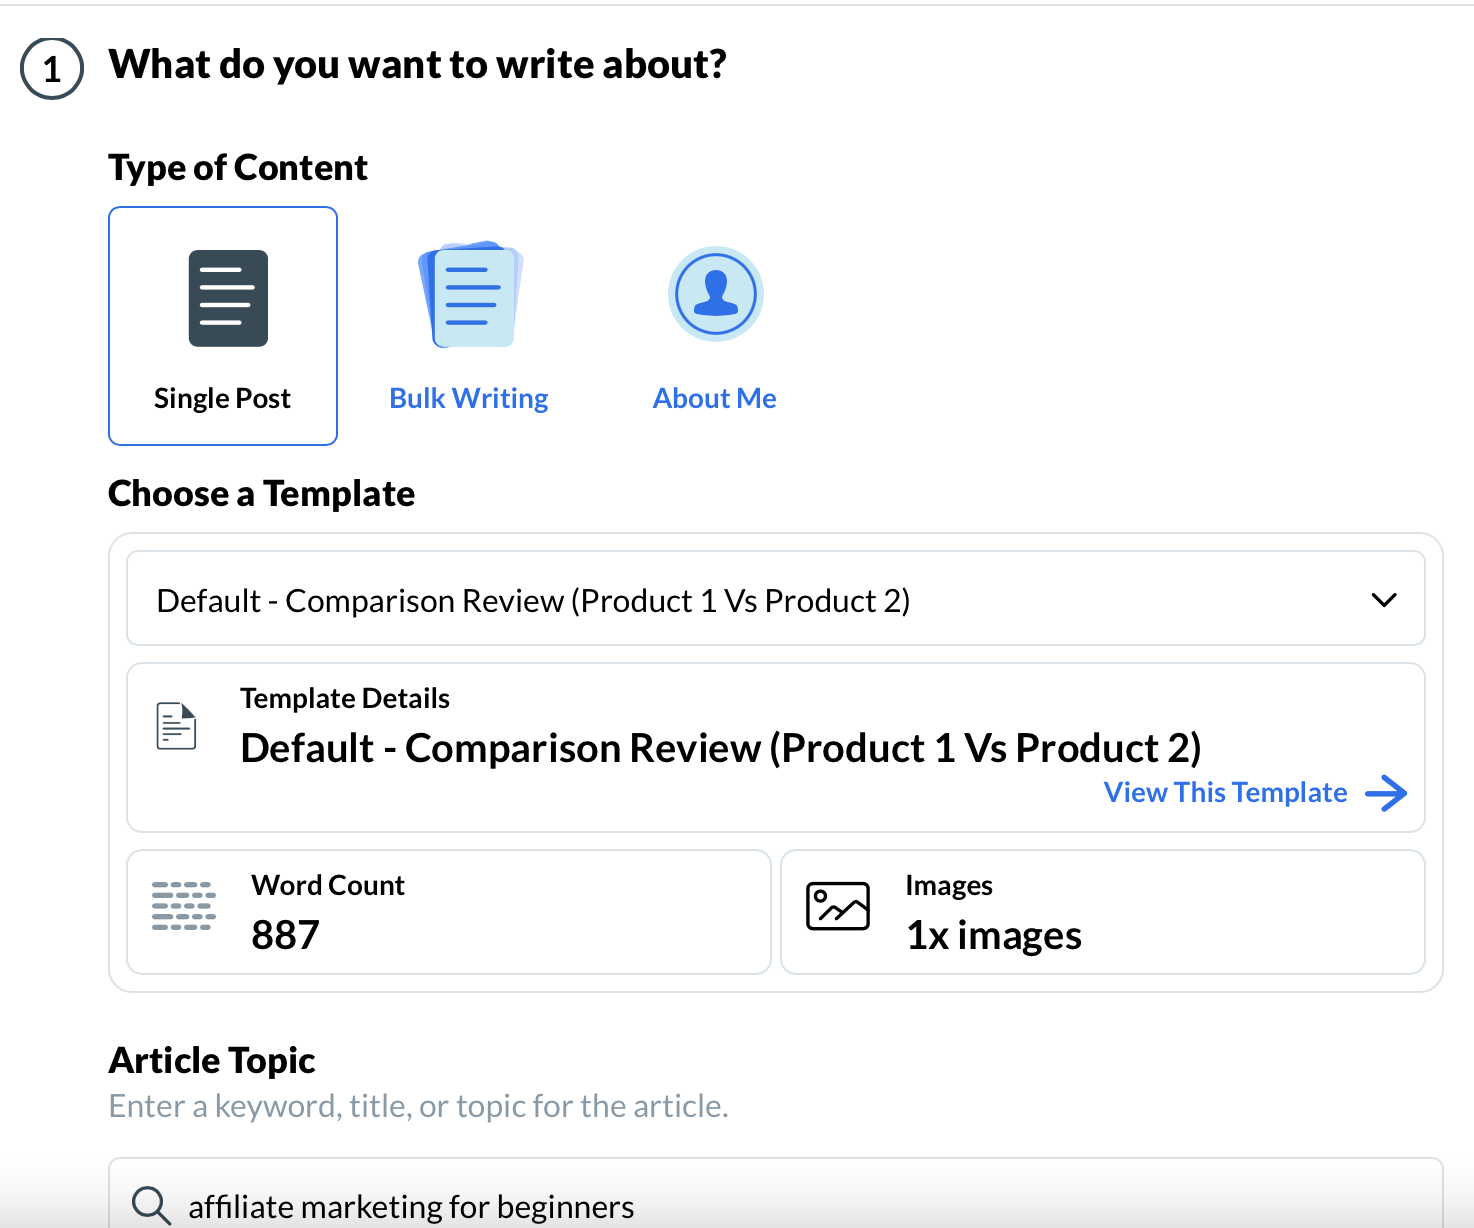Click the large Default - Comparison Review title
Viewport: 1474px width, 1228px height.
(x=721, y=748)
